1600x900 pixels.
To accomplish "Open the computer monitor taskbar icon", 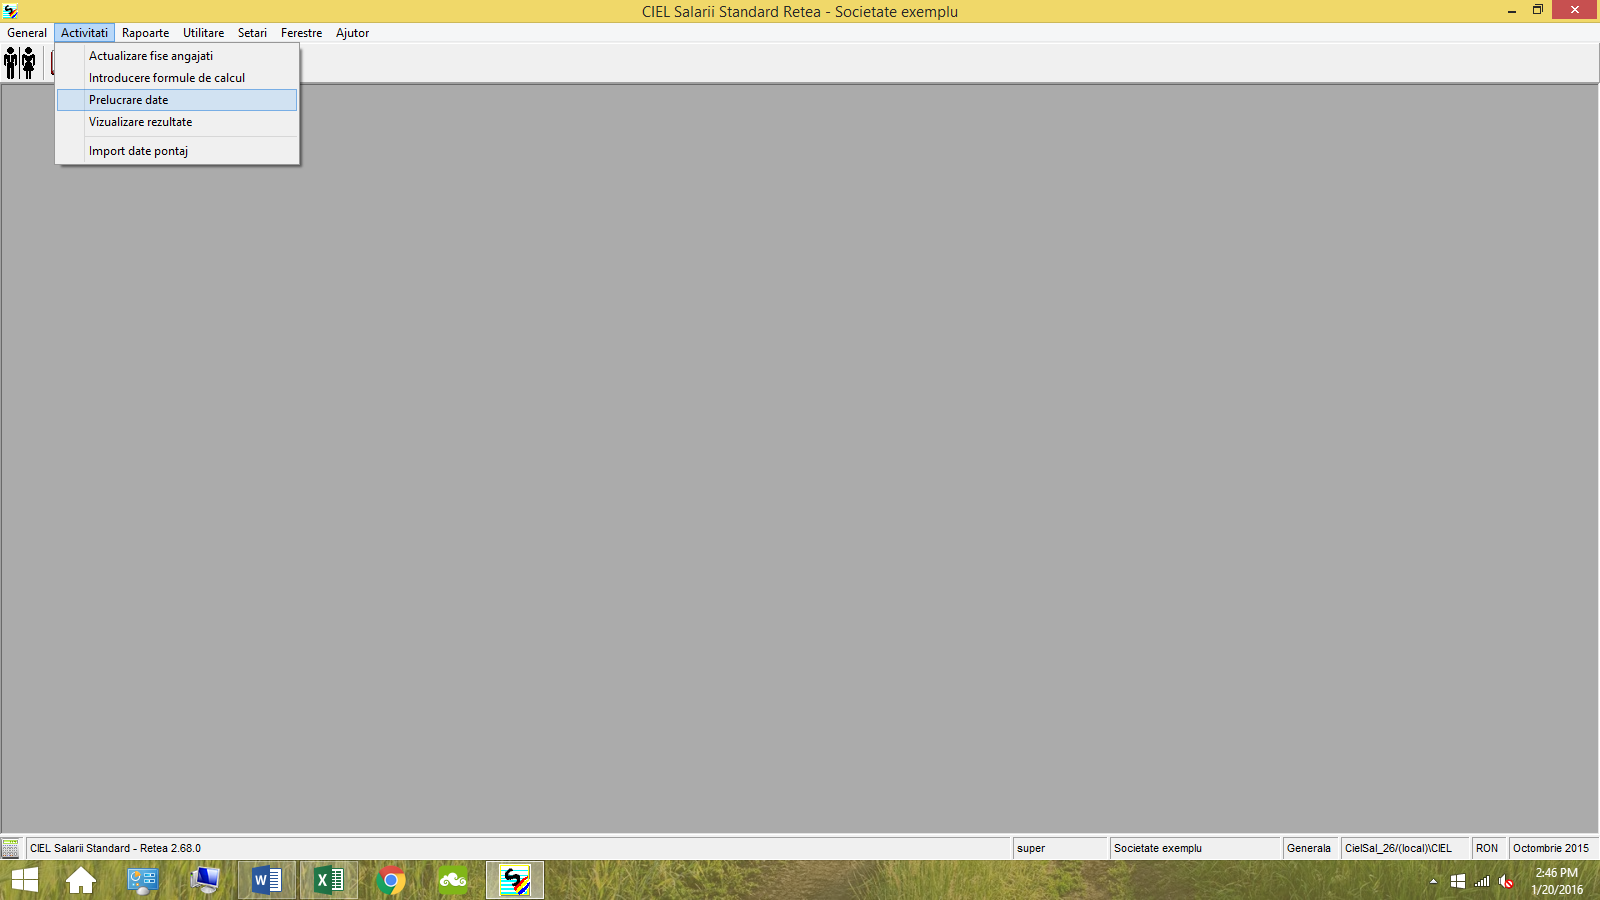I will (205, 880).
